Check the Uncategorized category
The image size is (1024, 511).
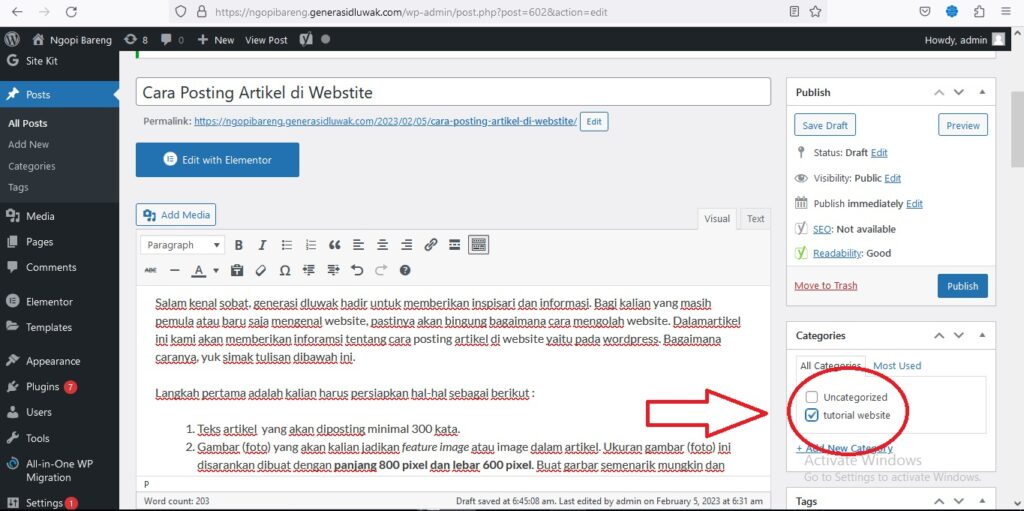pyautogui.click(x=812, y=397)
